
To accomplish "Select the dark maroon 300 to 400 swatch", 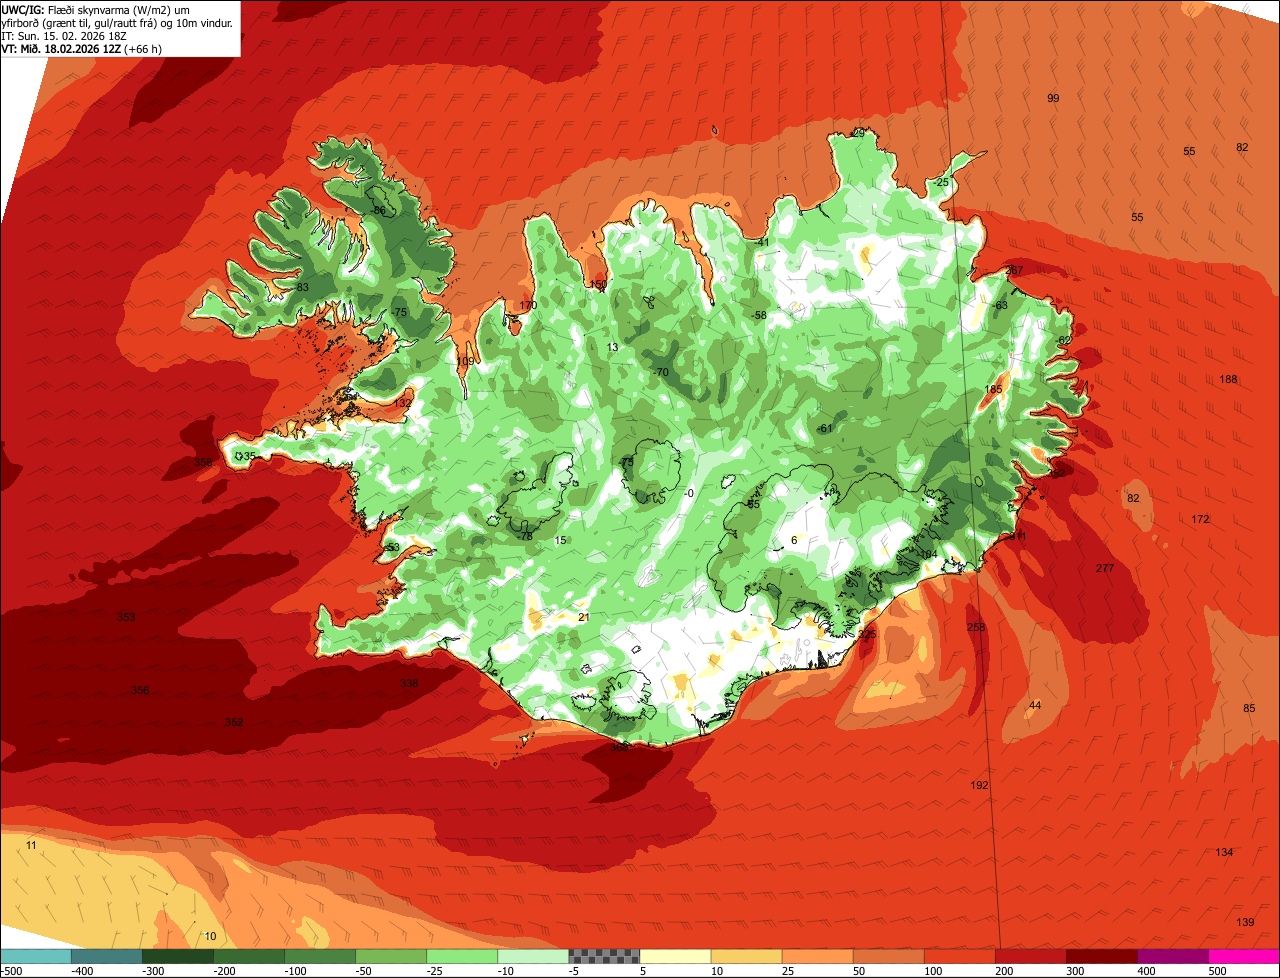I will [1100, 956].
